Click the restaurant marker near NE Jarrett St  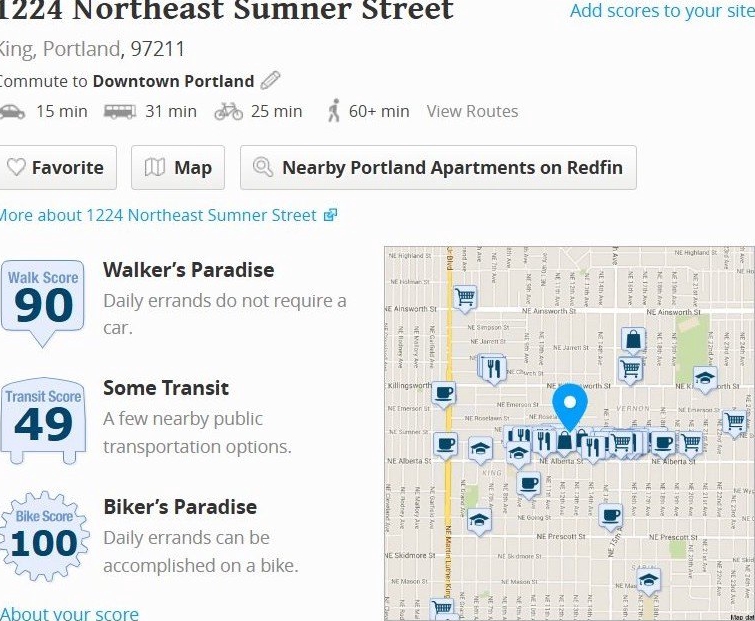tap(492, 369)
